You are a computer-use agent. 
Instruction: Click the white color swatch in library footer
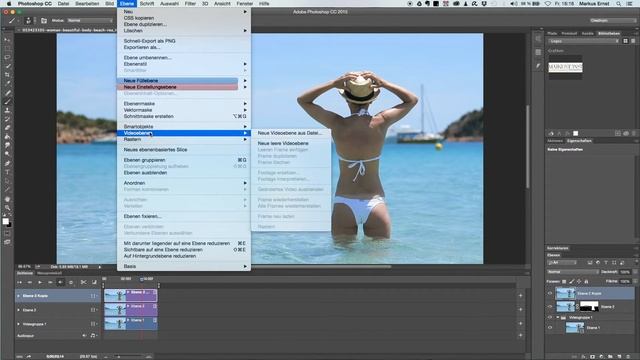[x=576, y=133]
